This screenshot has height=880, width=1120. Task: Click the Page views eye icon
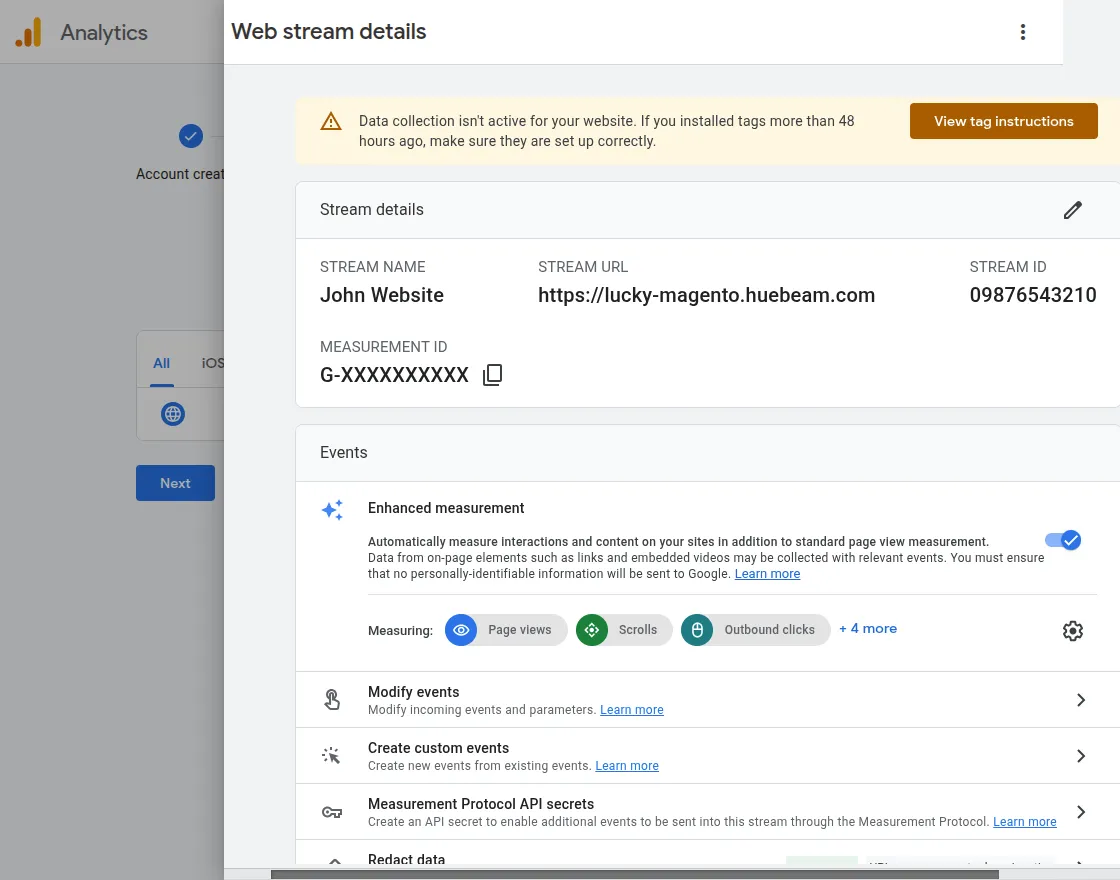[461, 630]
